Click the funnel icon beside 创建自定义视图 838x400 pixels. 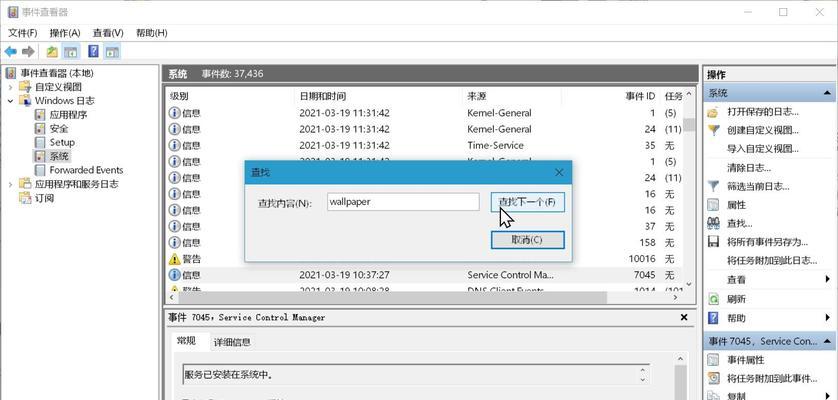[713, 130]
